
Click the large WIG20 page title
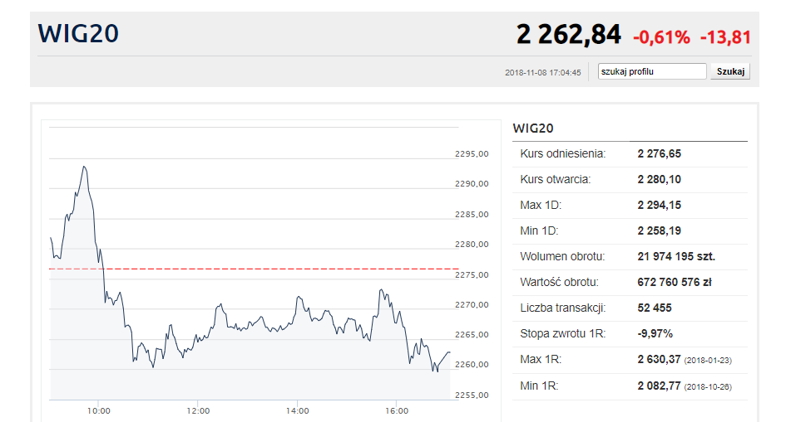click(x=78, y=34)
